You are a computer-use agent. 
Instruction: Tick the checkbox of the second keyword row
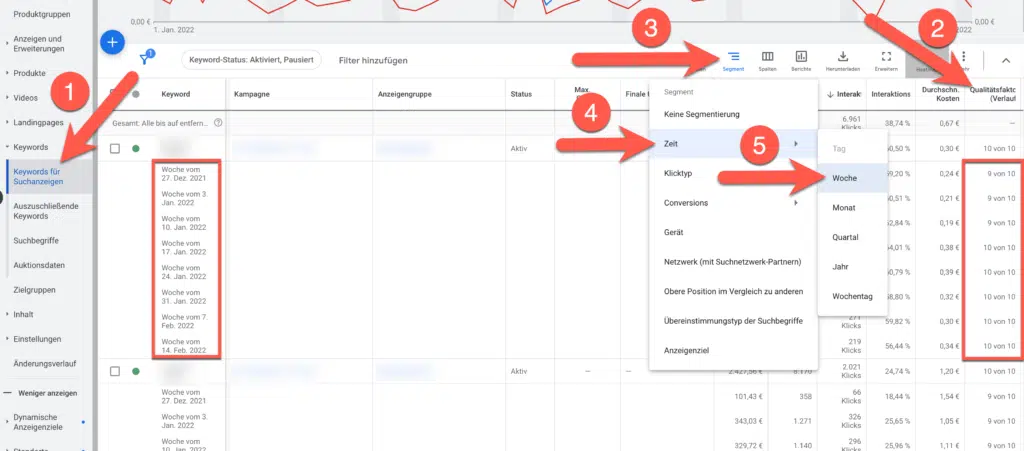(115, 371)
